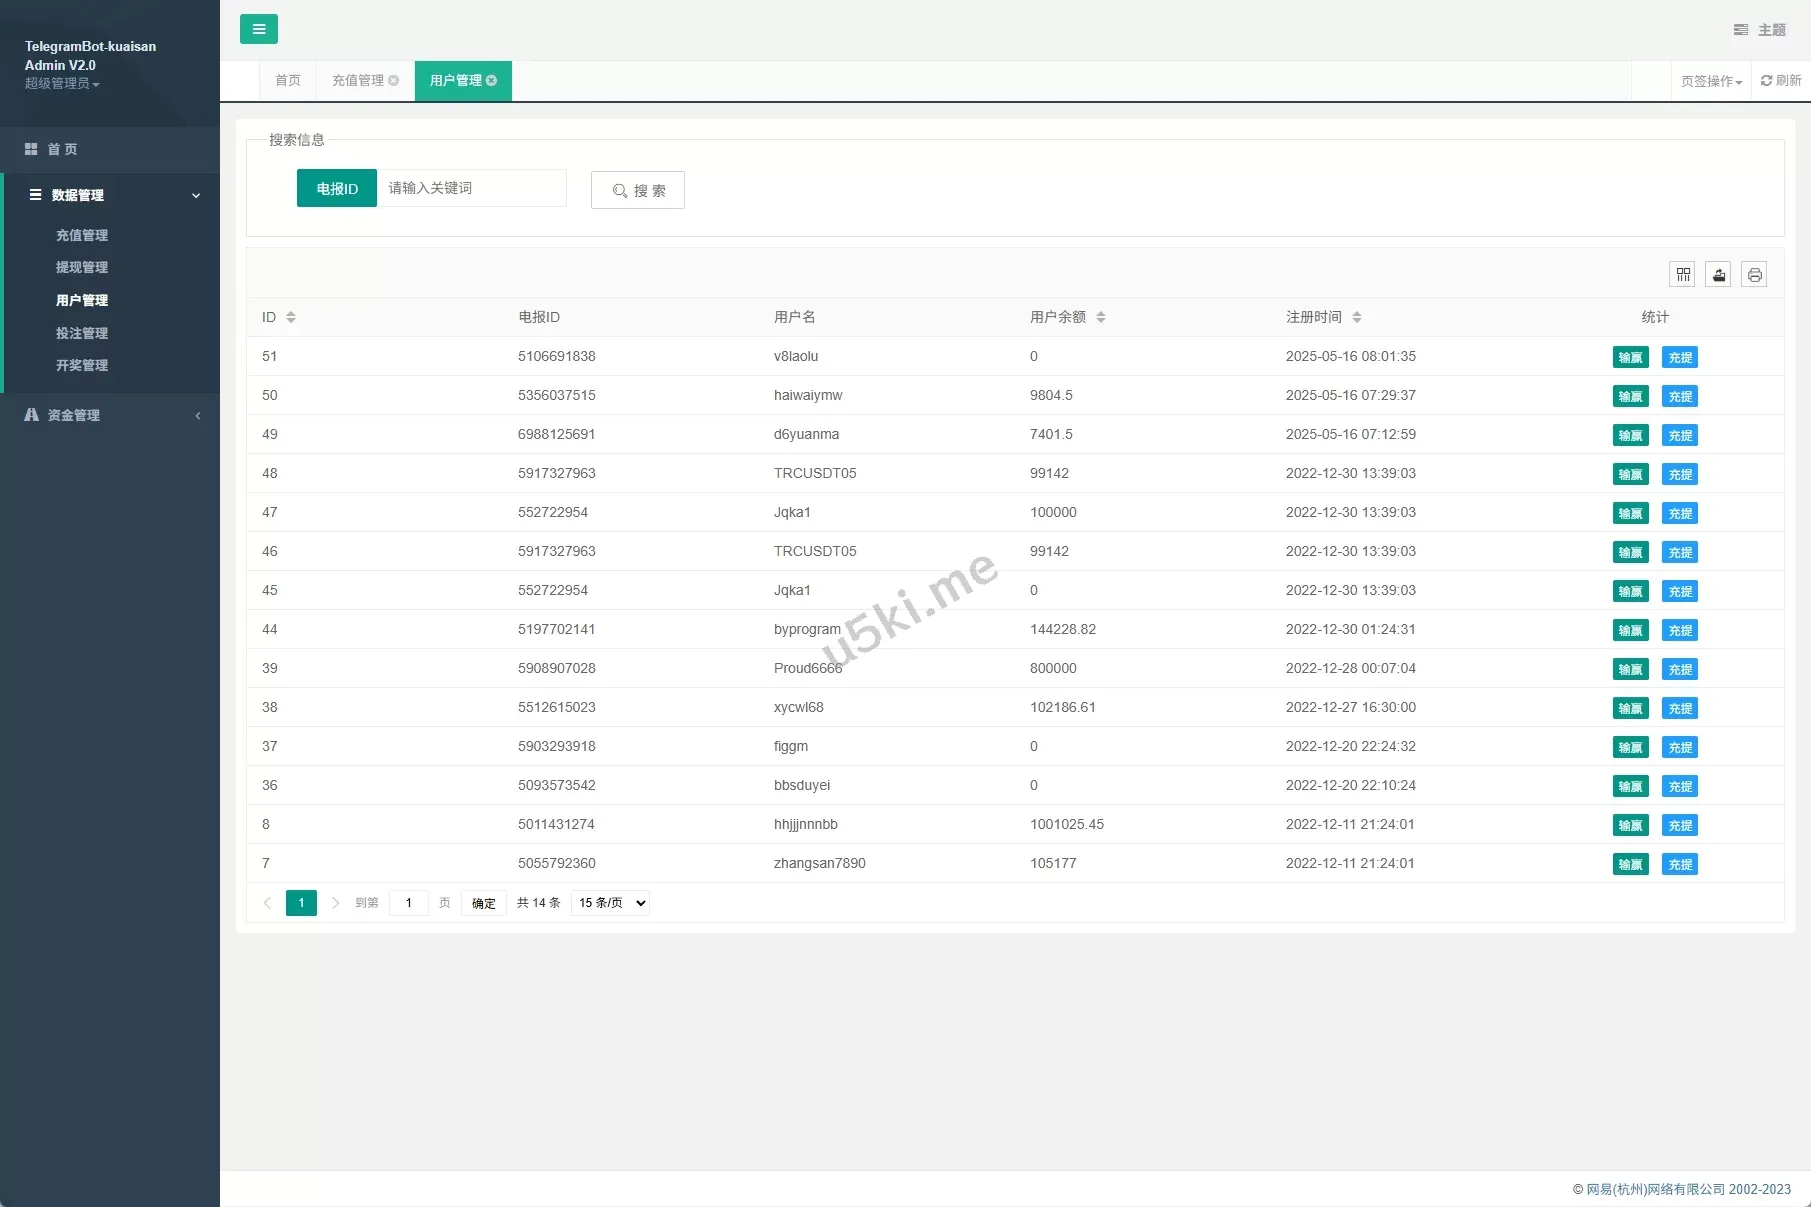Open the table column filter icon
This screenshot has height=1207, width=1811.
point(1683,274)
